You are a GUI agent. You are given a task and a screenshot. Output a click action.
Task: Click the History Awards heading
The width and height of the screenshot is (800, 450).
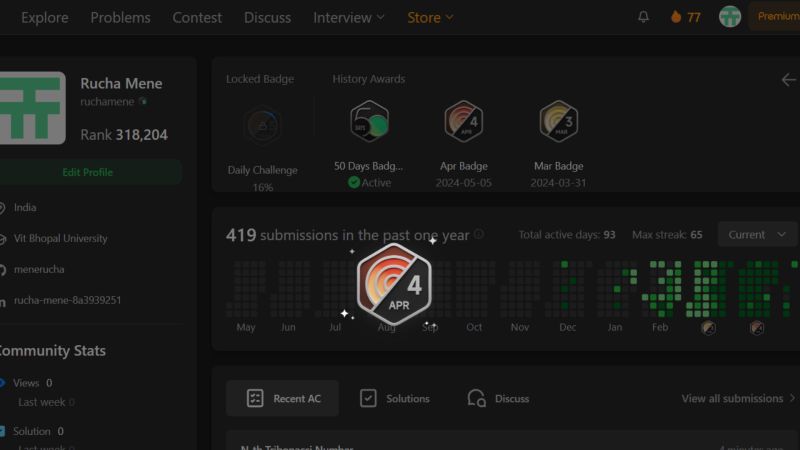coord(369,79)
